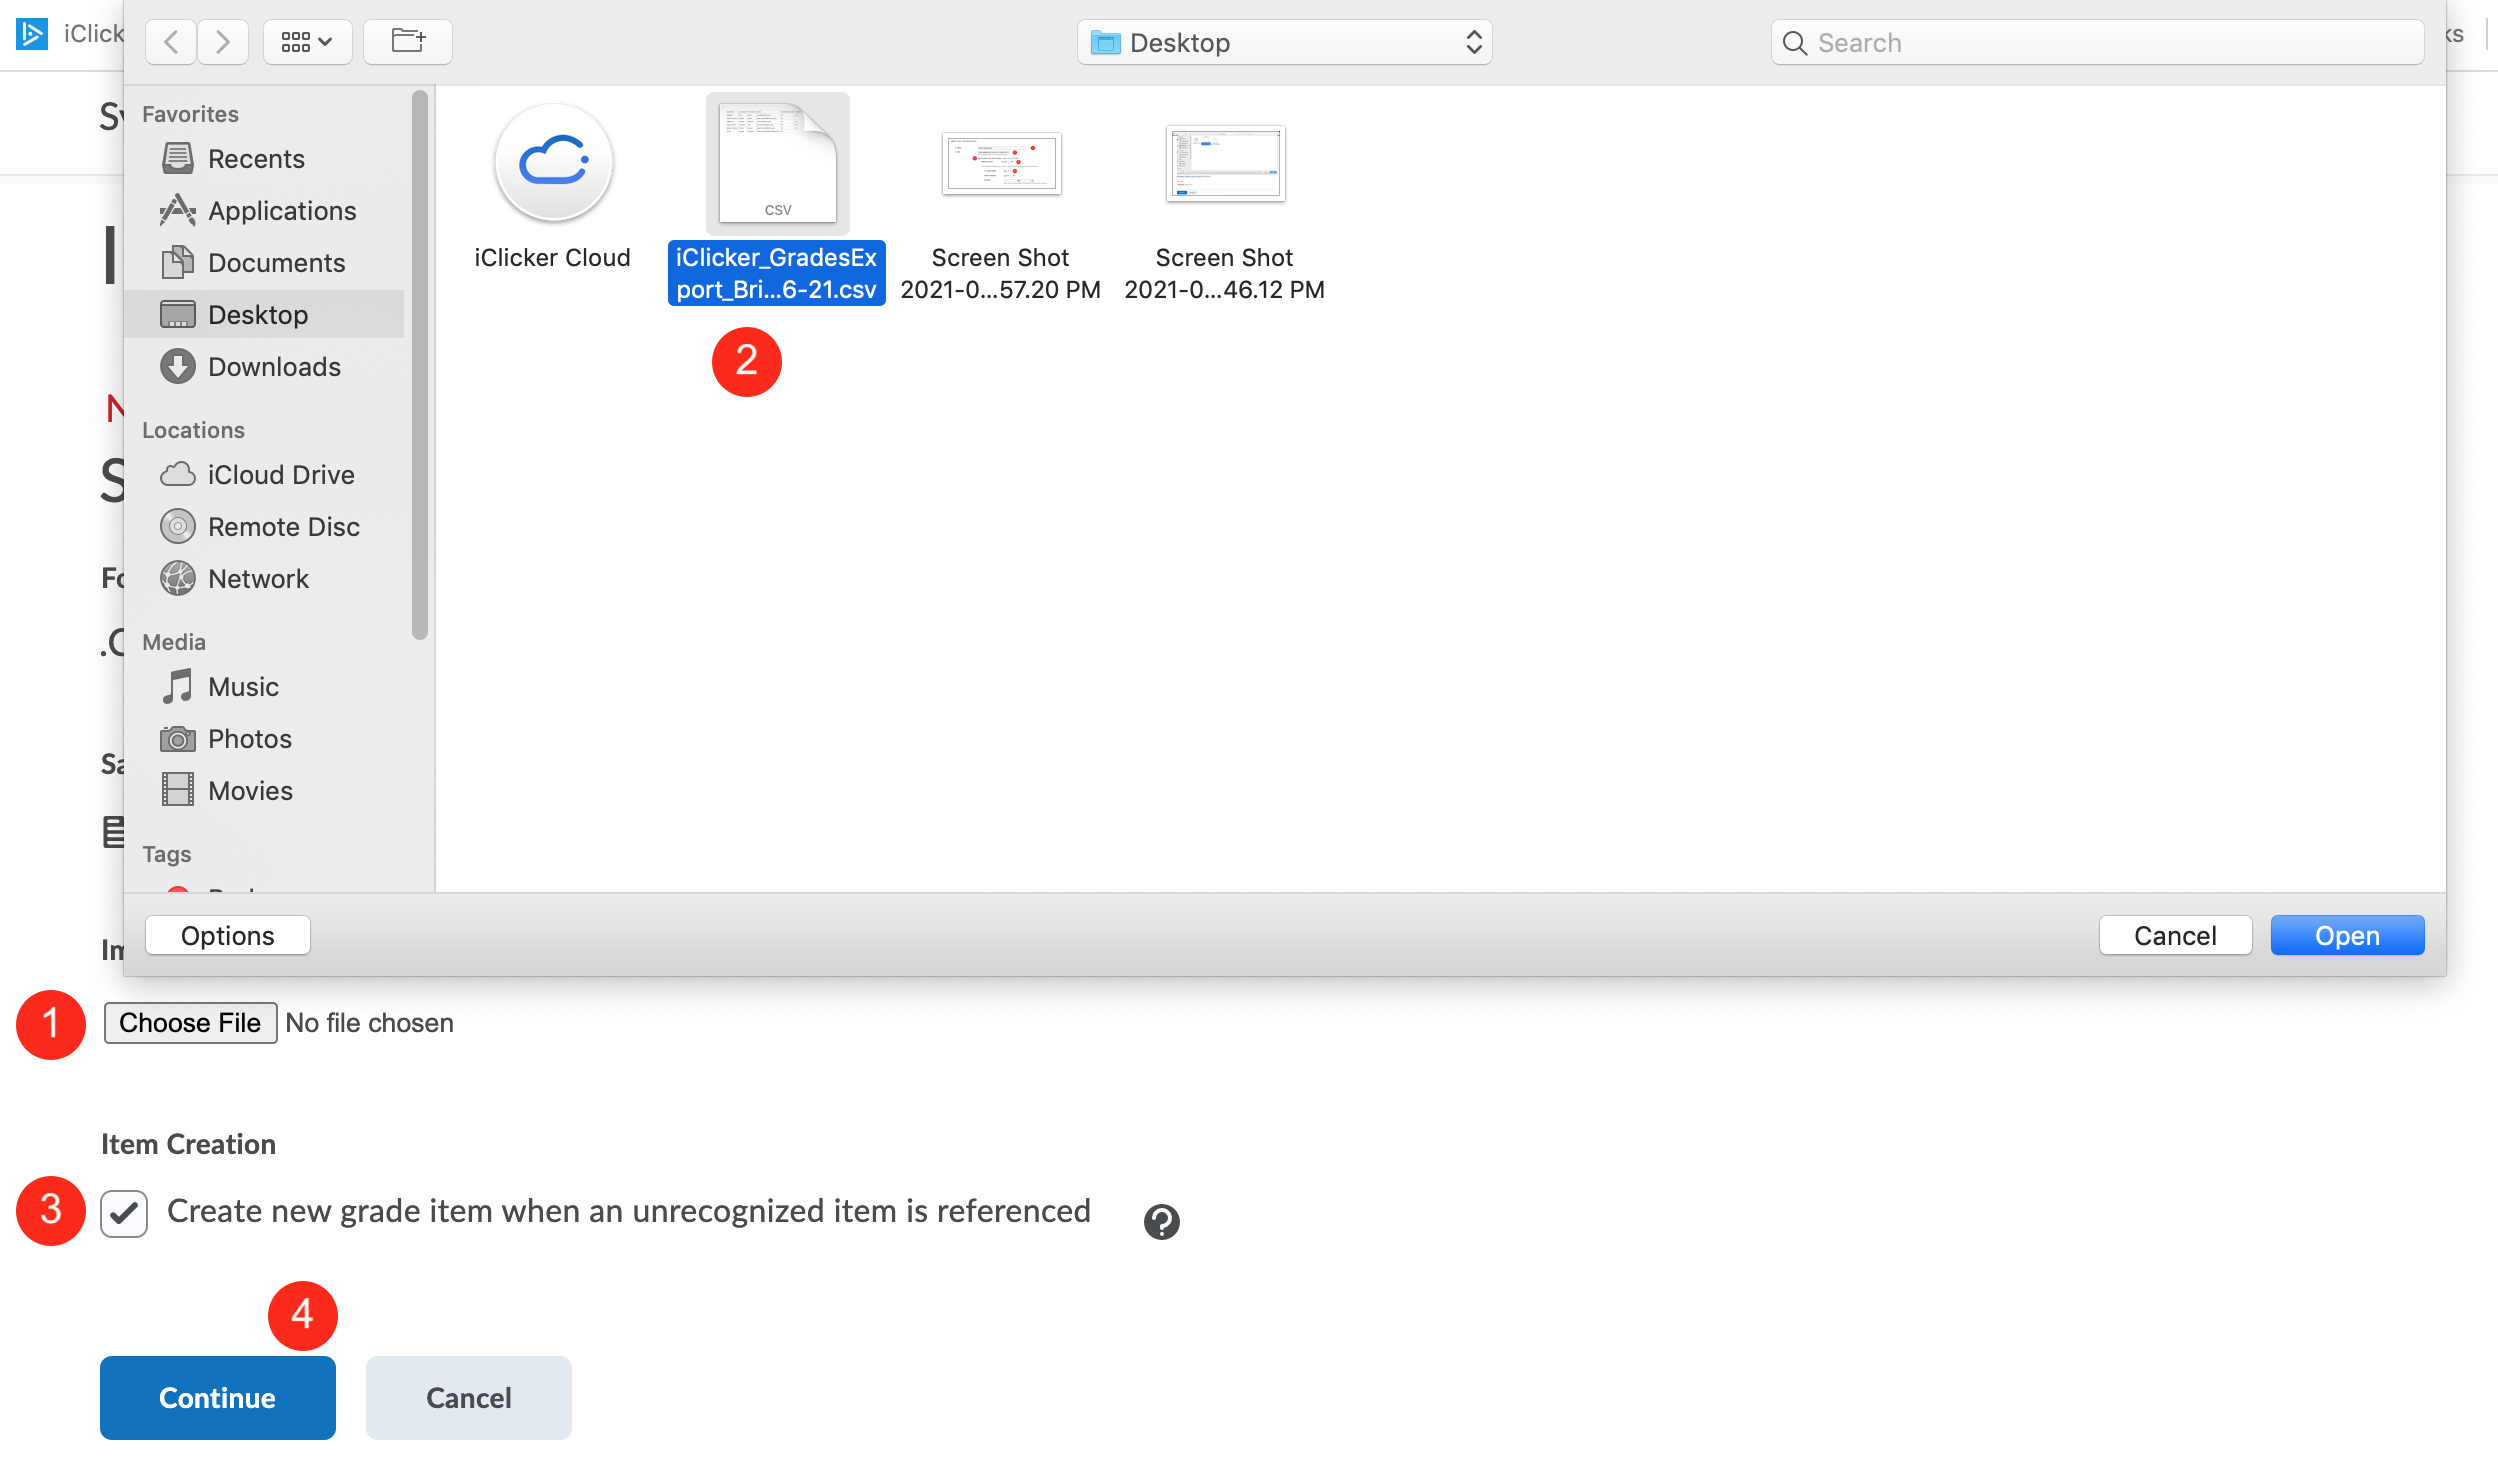2498x1480 pixels.
Task: Create a new folder with toolbar icon
Action: pos(408,42)
